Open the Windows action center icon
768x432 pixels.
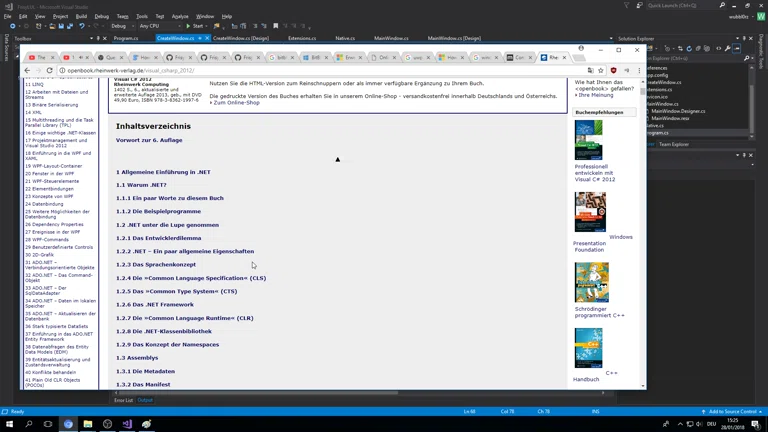click(x=756, y=424)
